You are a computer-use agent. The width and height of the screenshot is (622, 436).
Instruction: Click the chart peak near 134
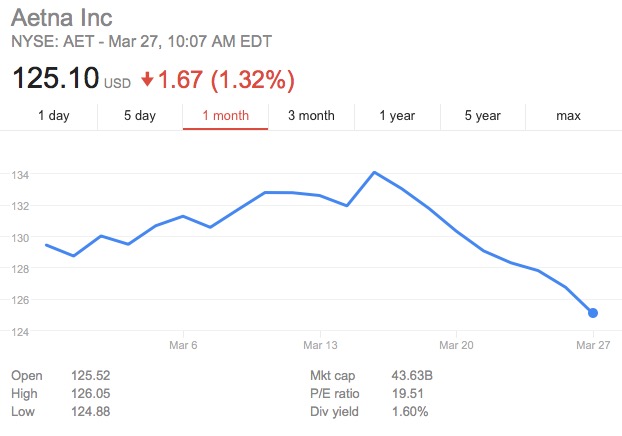(373, 172)
